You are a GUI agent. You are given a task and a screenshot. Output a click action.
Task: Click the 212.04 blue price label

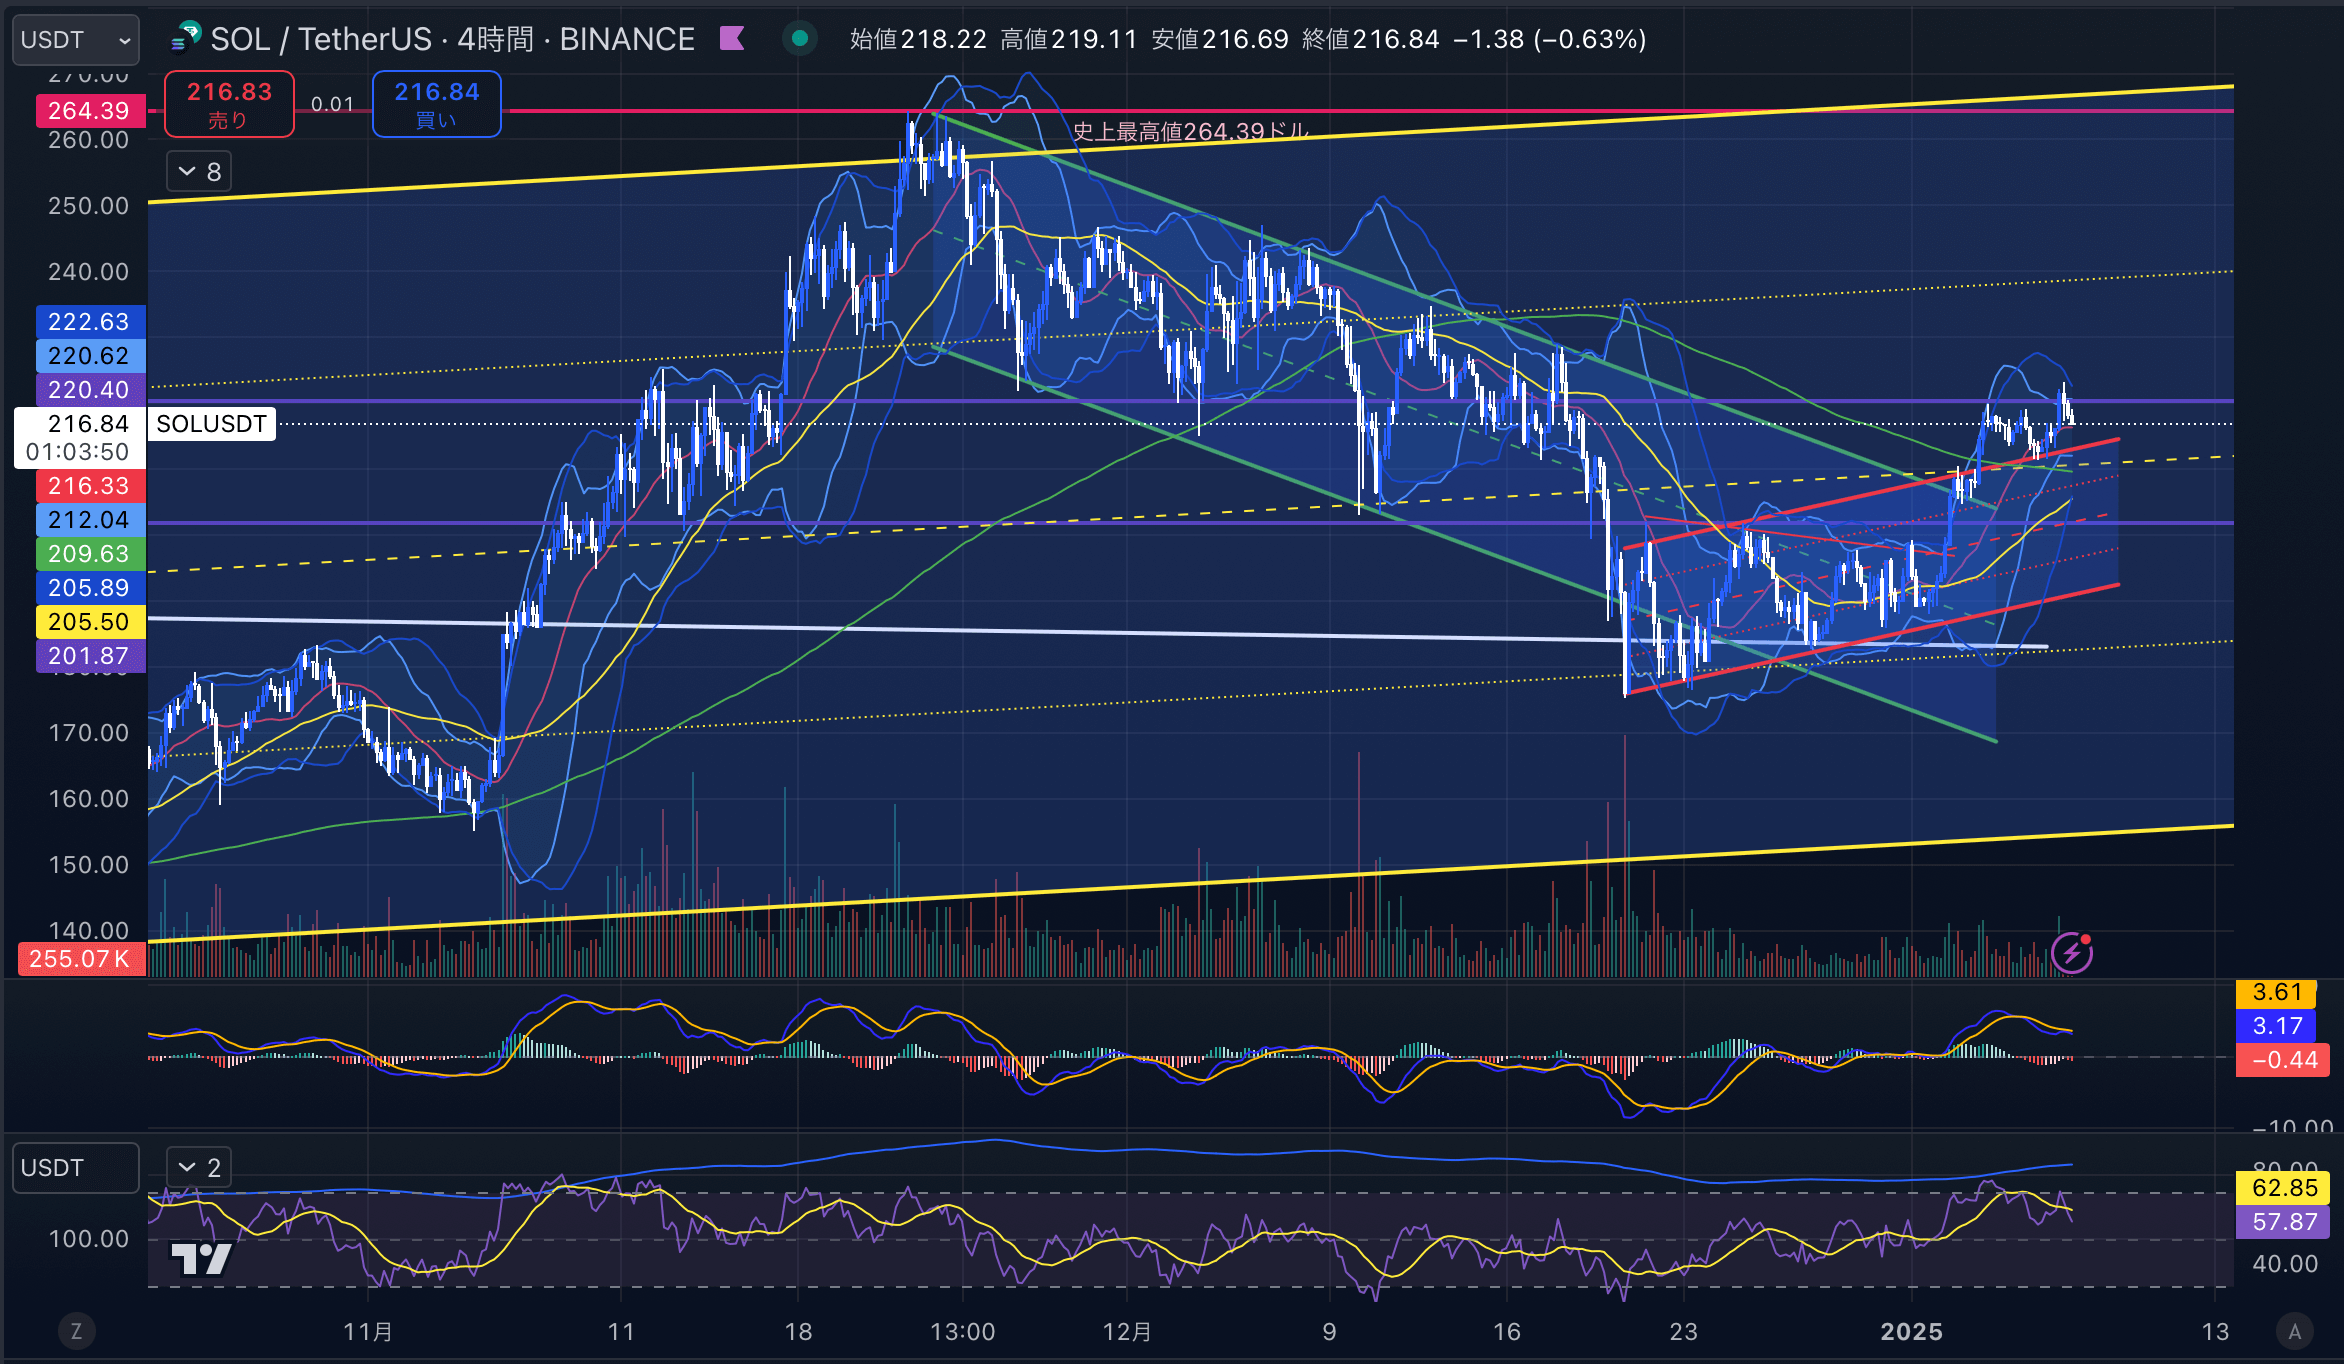coord(90,520)
